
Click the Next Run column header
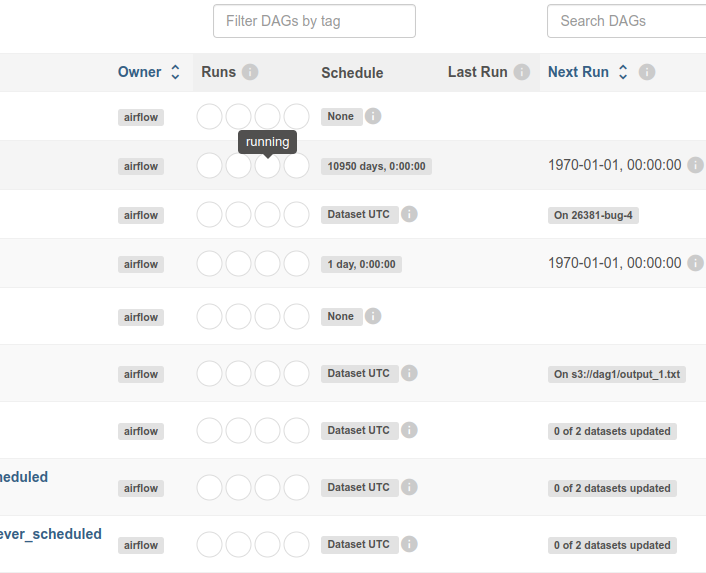tap(578, 72)
